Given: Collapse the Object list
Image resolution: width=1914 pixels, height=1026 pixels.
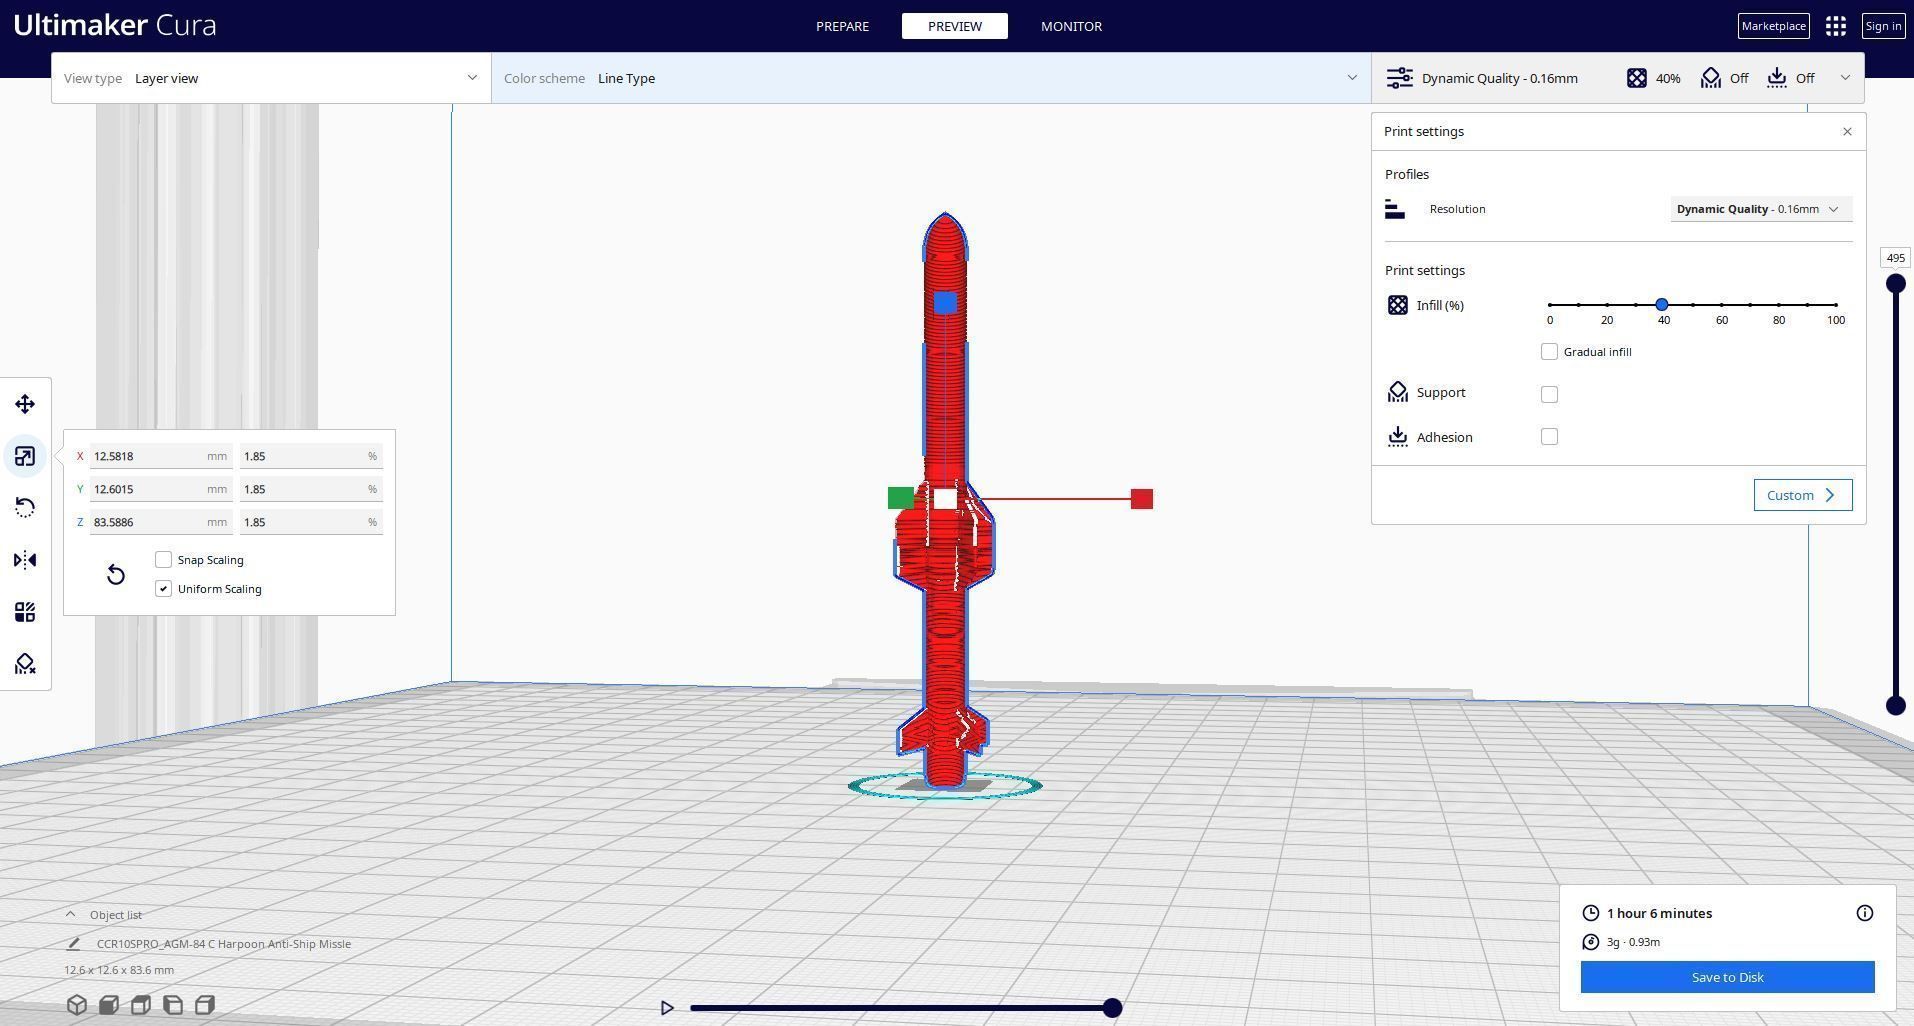Looking at the screenshot, I should 70,914.
